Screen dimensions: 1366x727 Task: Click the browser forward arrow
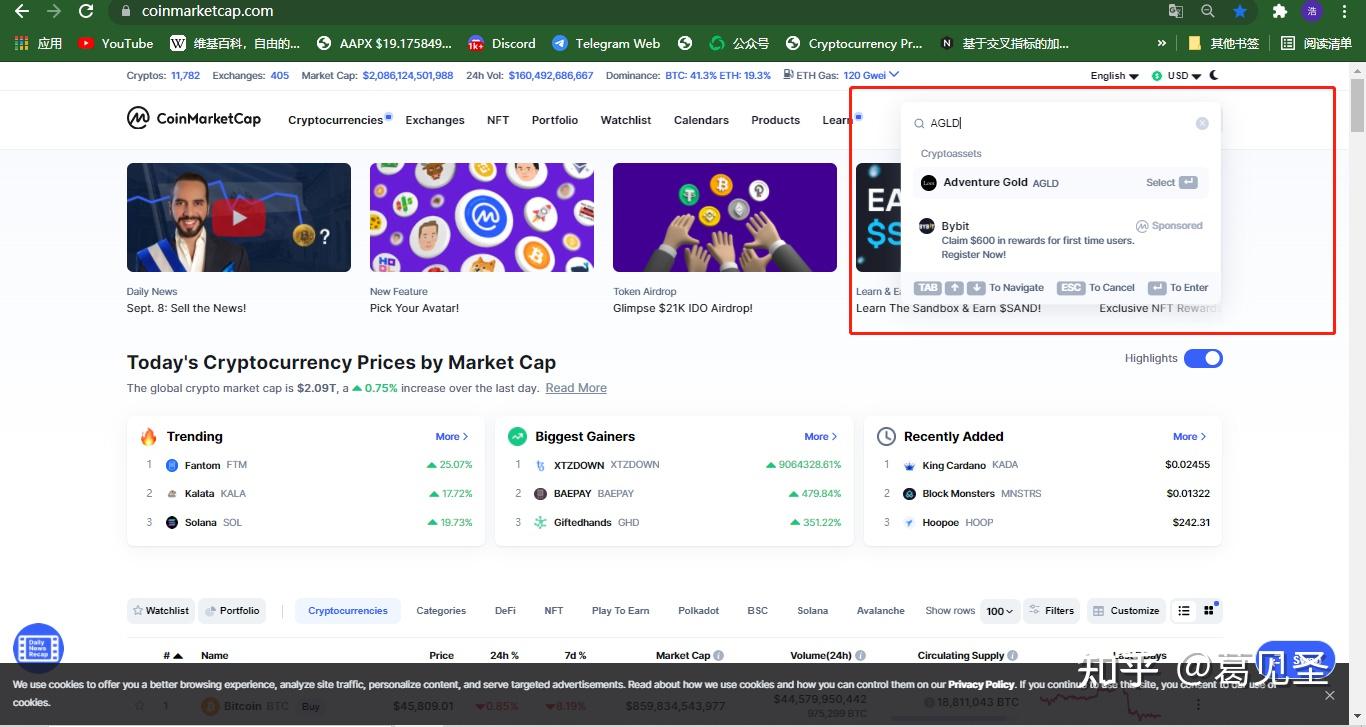click(x=53, y=11)
